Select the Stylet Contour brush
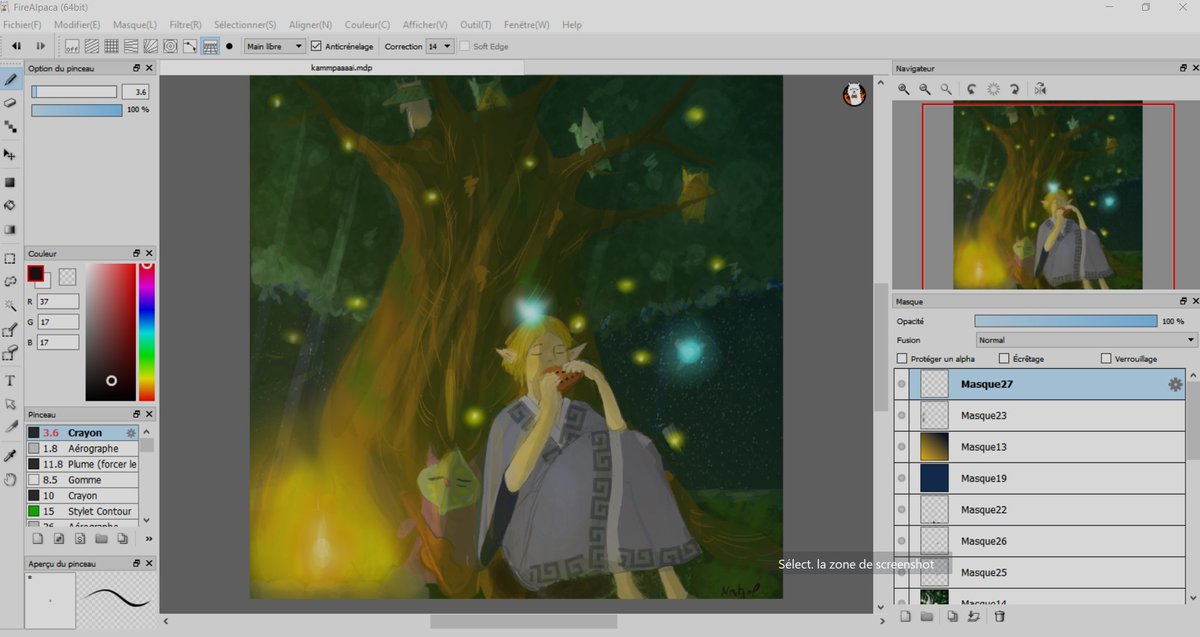1200x637 pixels. pos(82,511)
